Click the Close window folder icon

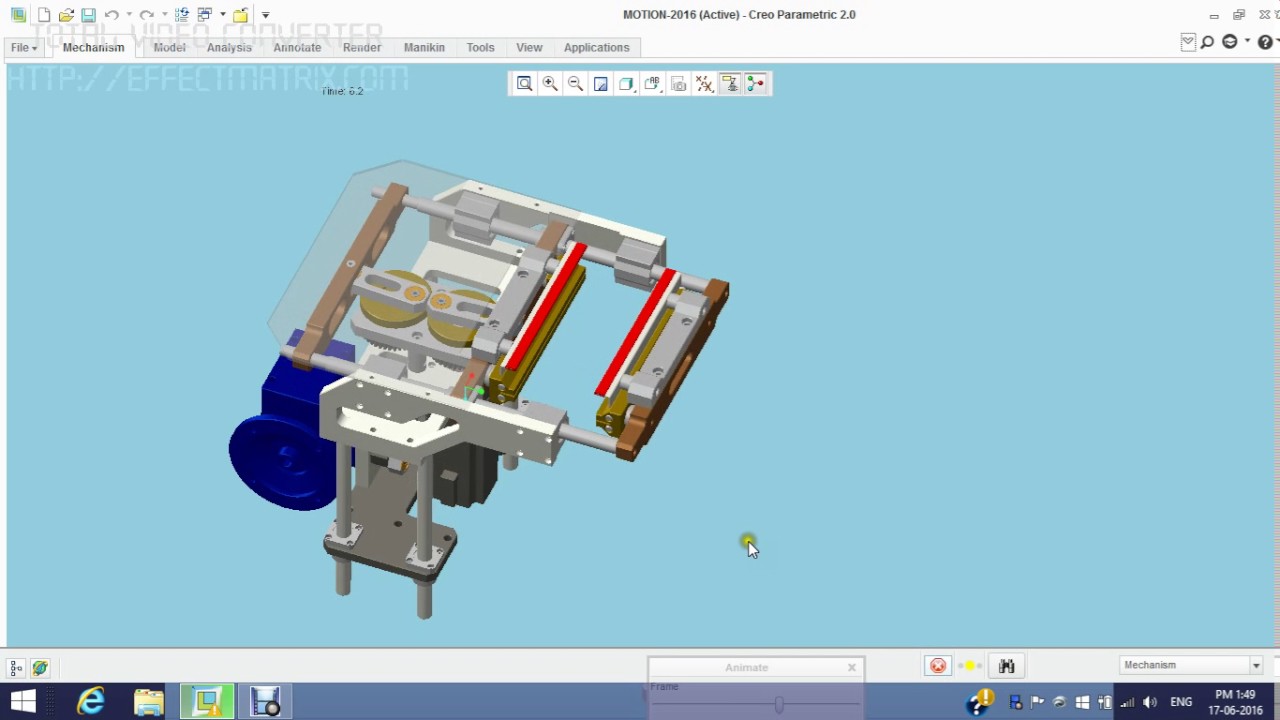click(241, 15)
